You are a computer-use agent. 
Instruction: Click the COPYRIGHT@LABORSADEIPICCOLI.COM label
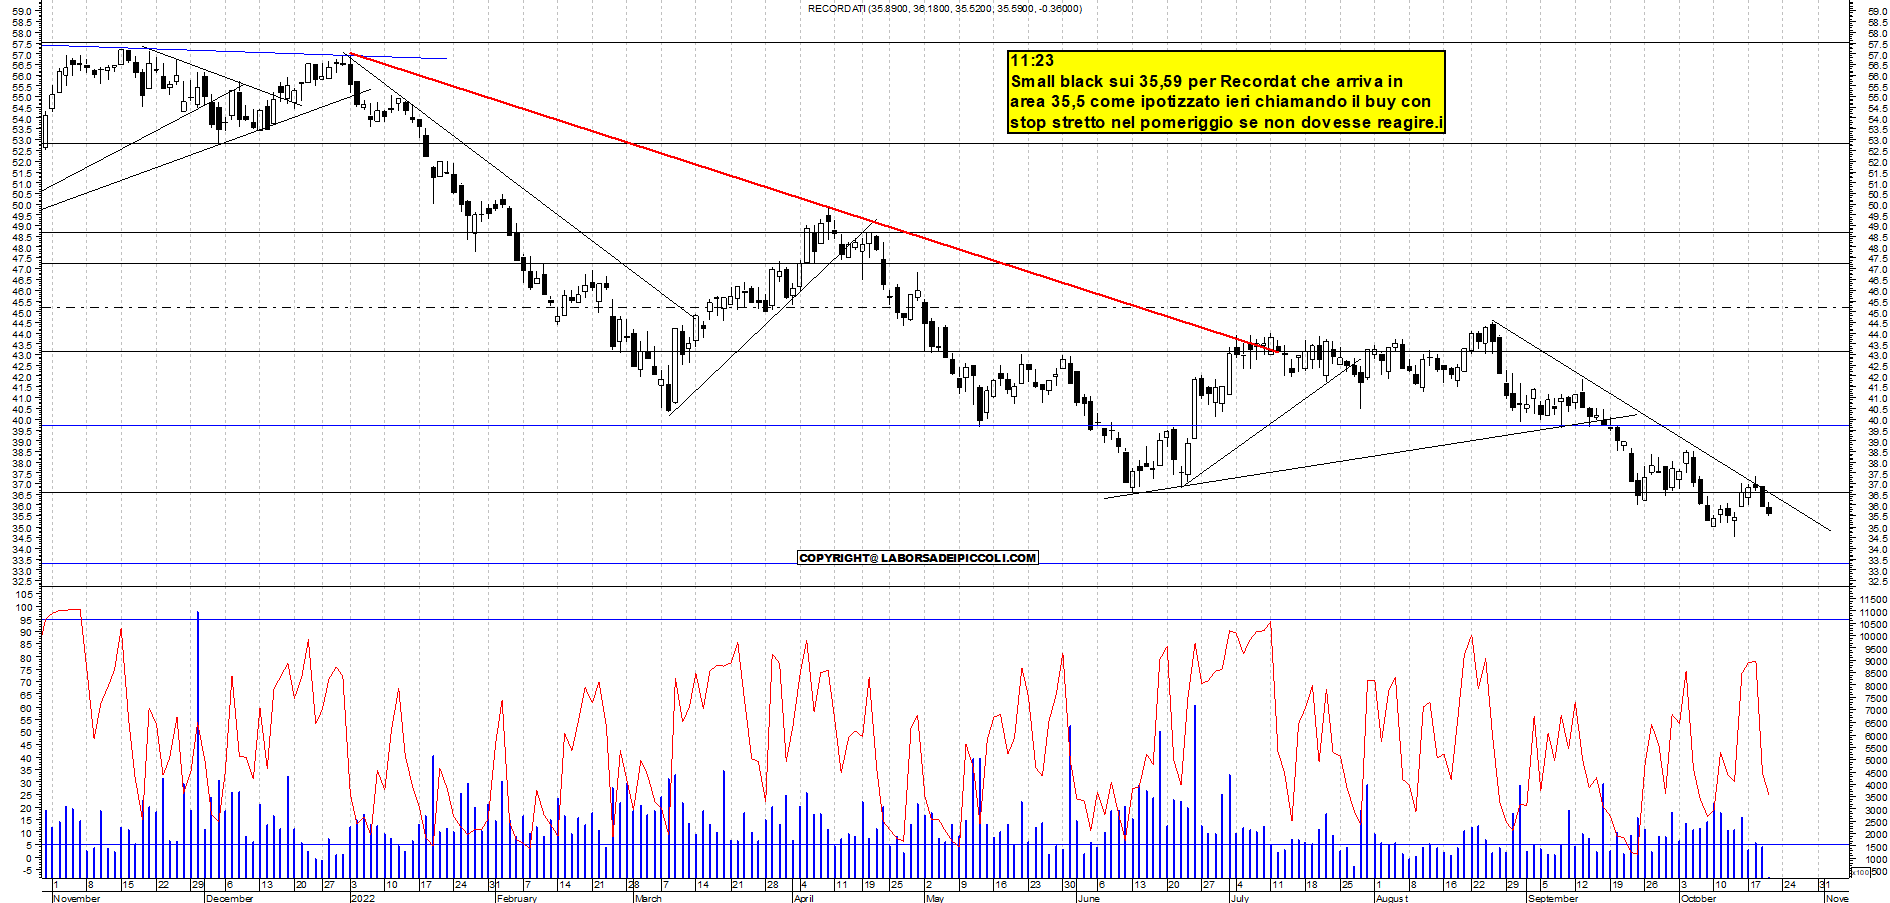(918, 557)
